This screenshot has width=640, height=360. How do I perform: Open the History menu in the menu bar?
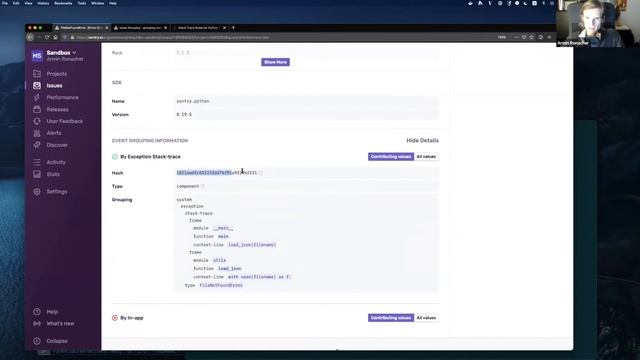pyautogui.click(x=43, y=3)
